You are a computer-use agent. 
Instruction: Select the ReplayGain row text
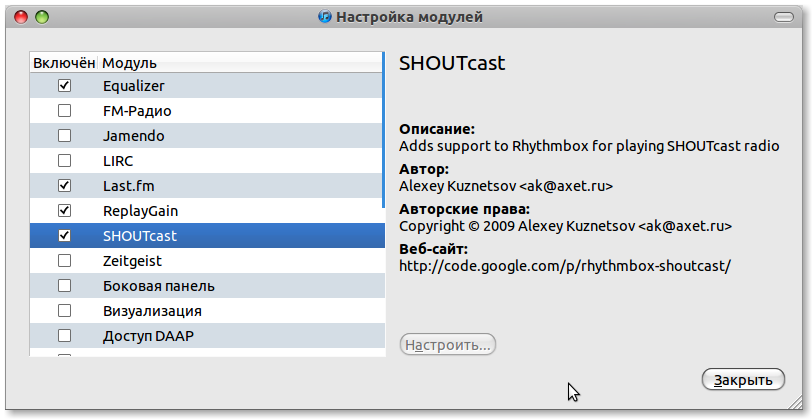click(140, 211)
